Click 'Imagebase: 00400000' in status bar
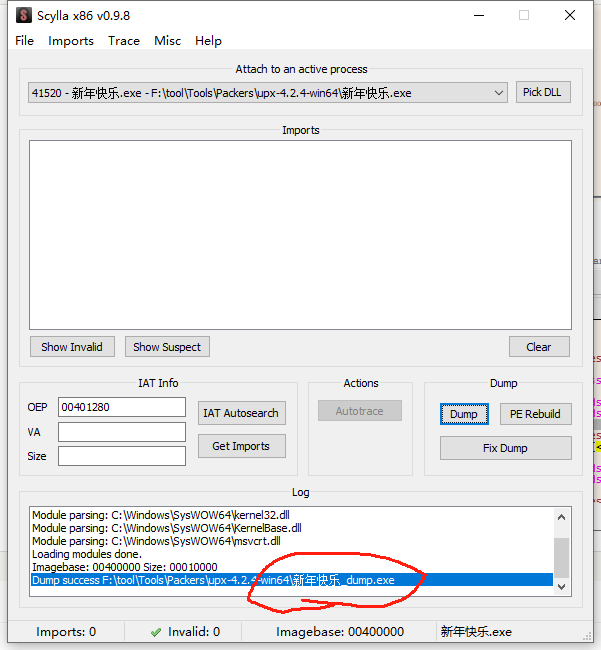Image resolution: width=601 pixels, height=650 pixels. [x=340, y=632]
